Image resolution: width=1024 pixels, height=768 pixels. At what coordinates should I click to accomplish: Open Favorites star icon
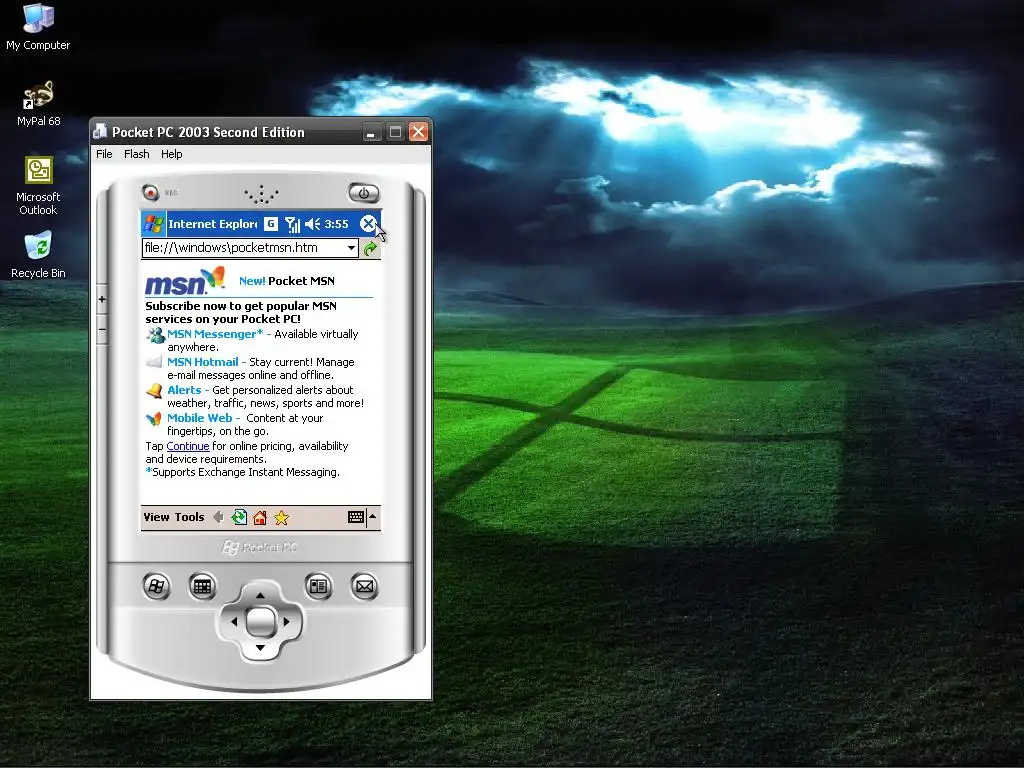(x=281, y=518)
